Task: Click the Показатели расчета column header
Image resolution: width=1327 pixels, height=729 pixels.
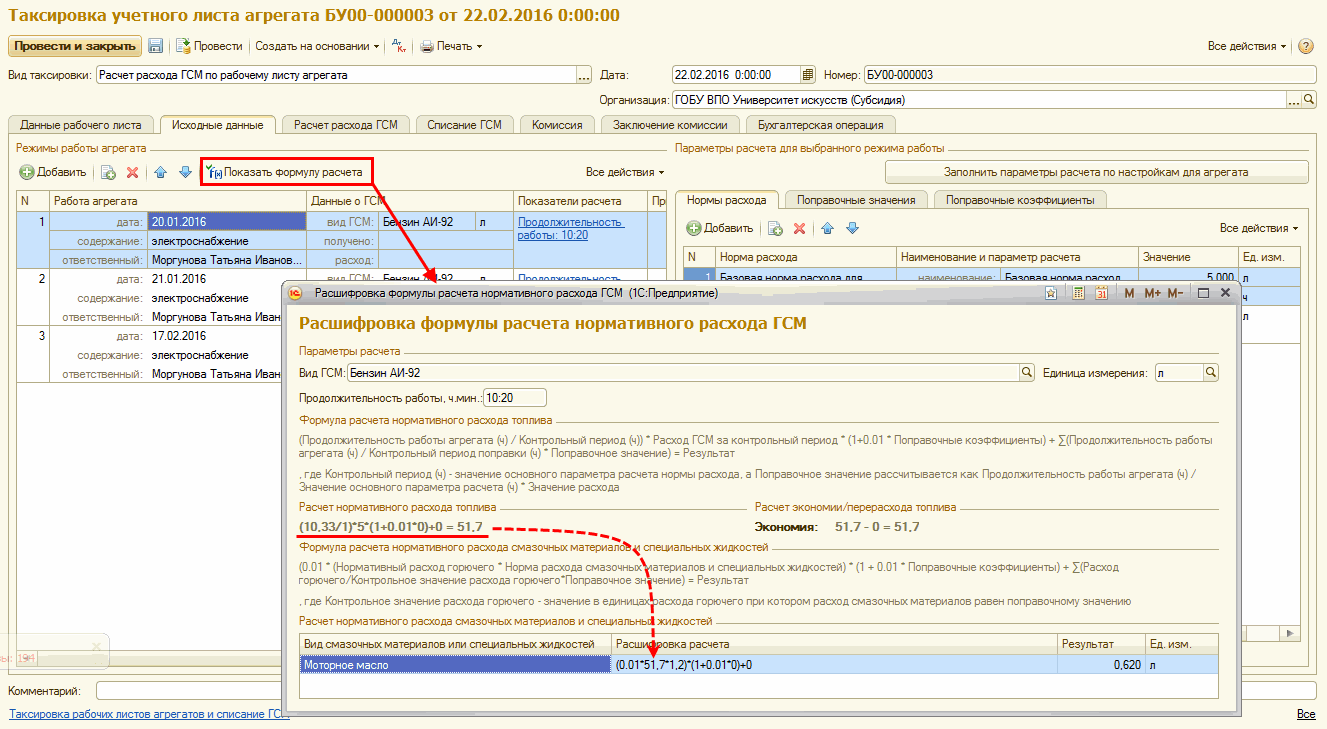Action: point(581,201)
